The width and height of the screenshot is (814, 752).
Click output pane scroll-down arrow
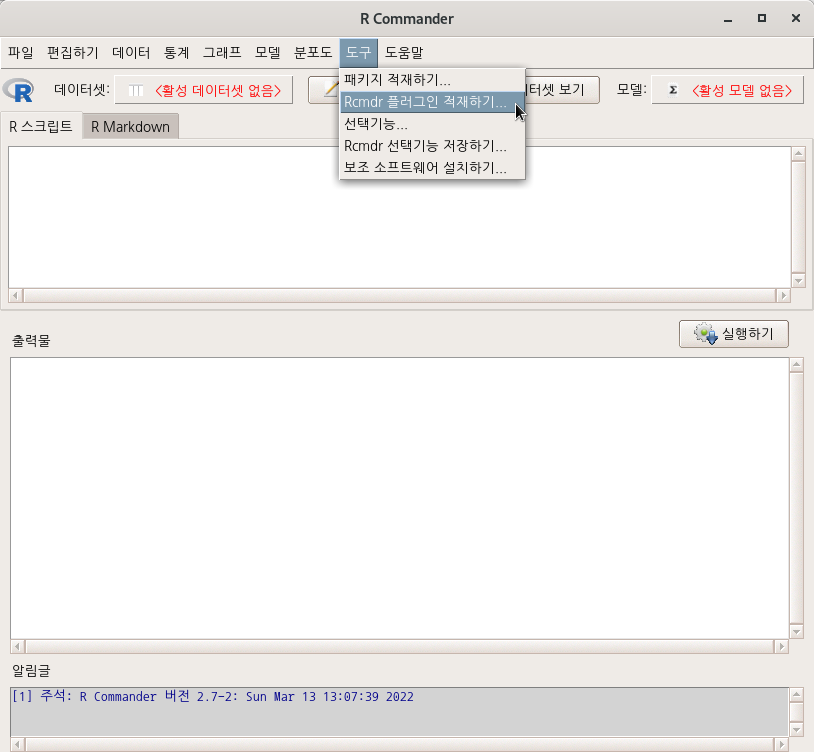tap(796, 632)
